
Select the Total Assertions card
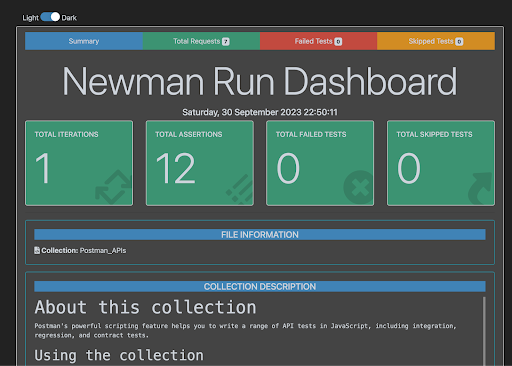200,163
